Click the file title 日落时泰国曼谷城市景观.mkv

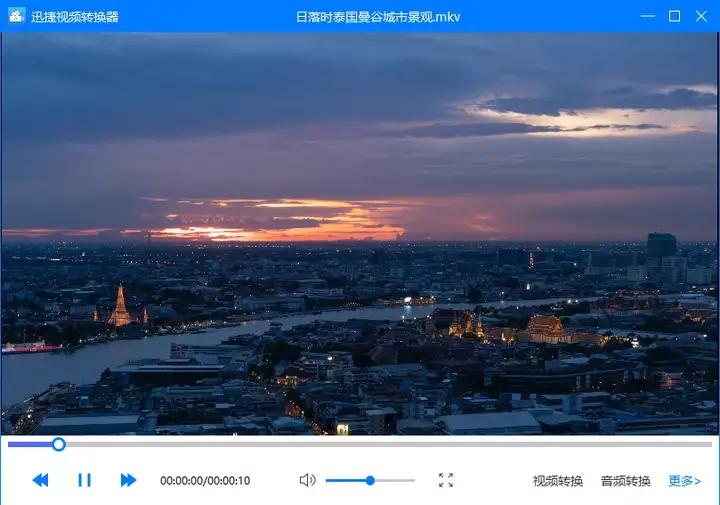tap(377, 17)
